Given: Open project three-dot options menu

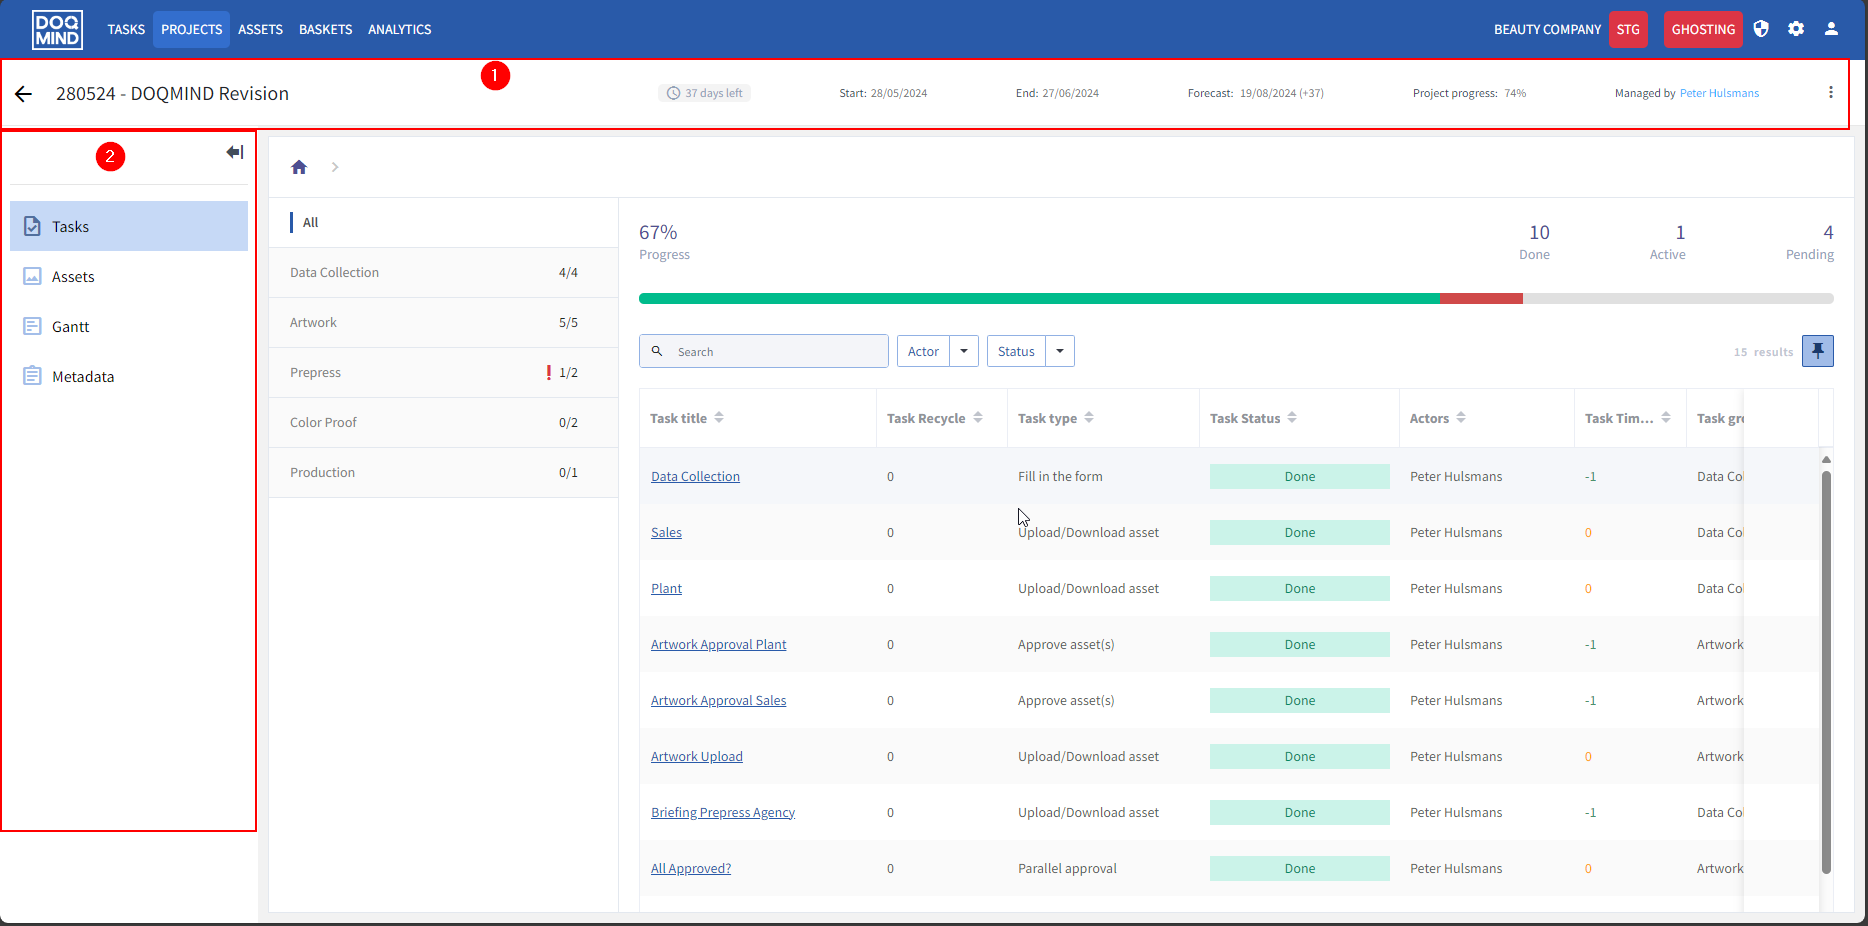Looking at the screenshot, I should point(1830,93).
